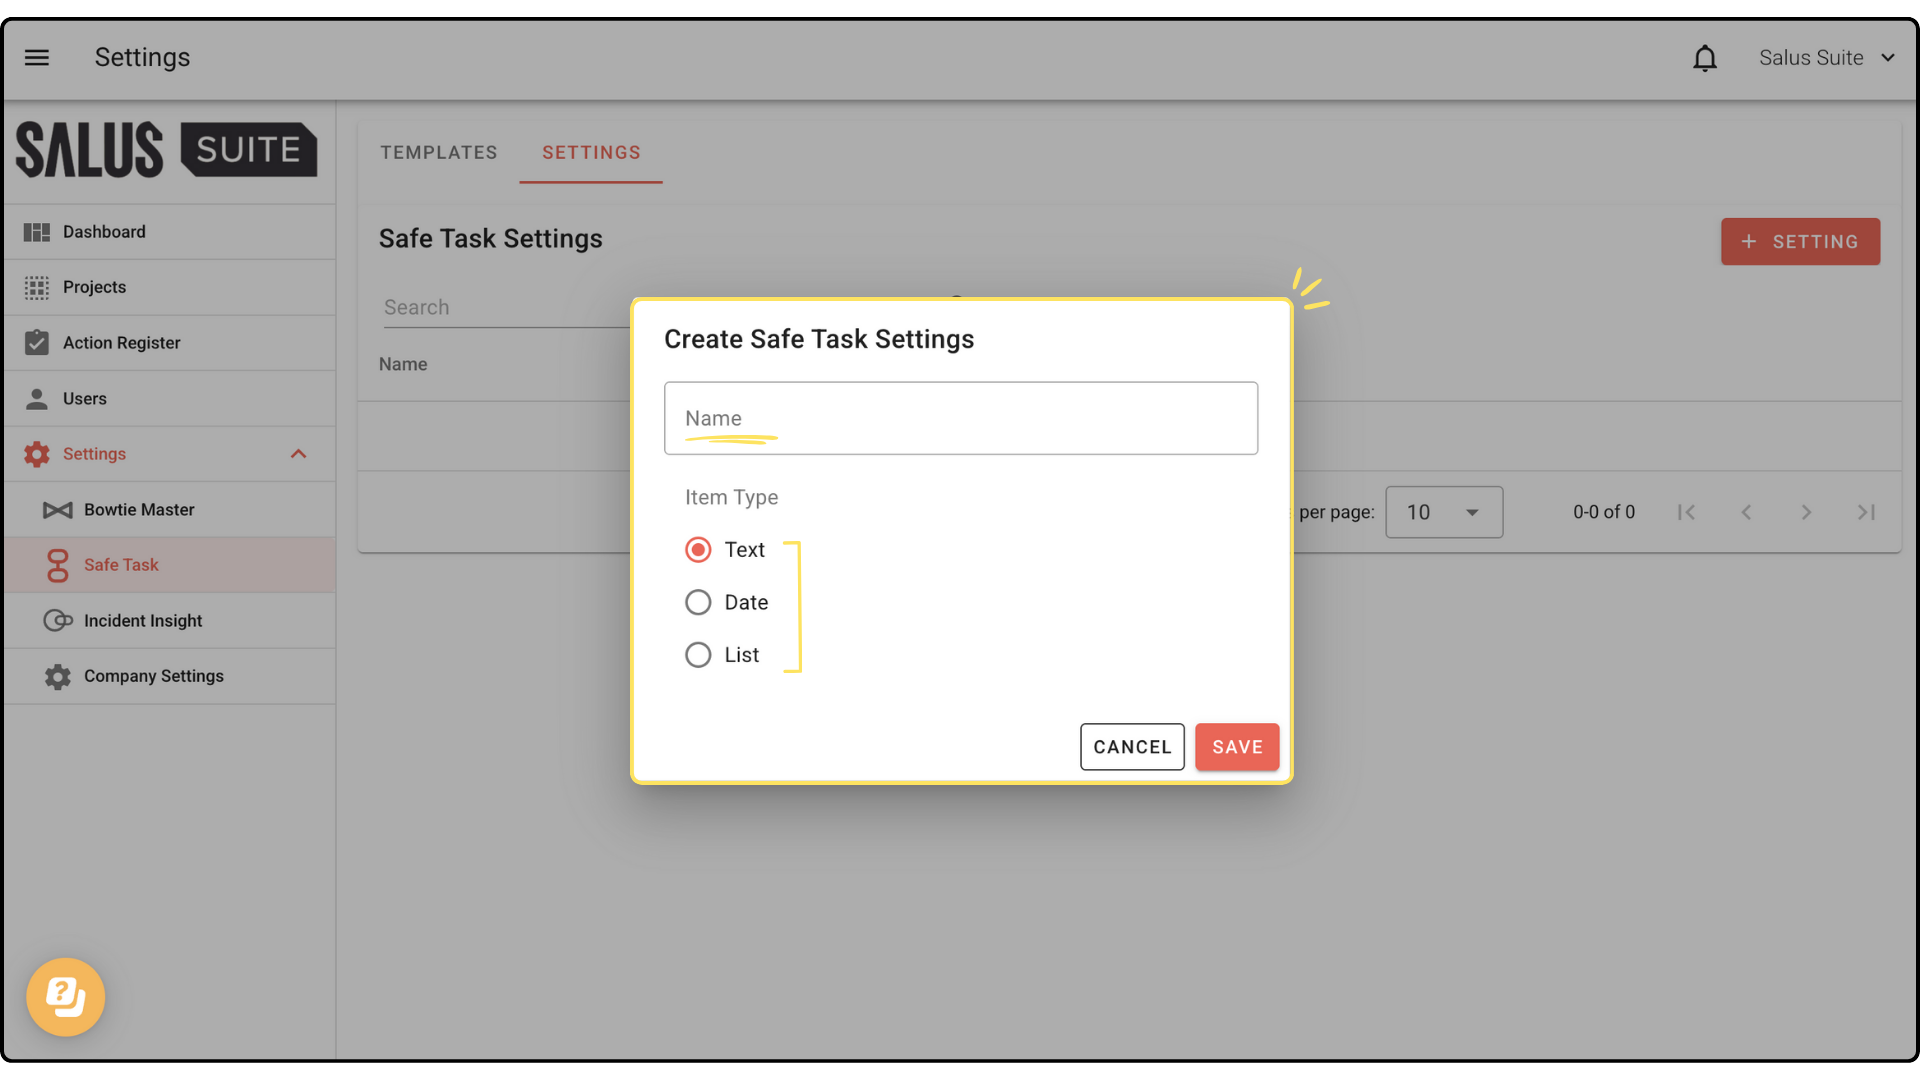Open the help chat bubble widget
Viewport: 1920px width, 1080px height.
tap(66, 997)
